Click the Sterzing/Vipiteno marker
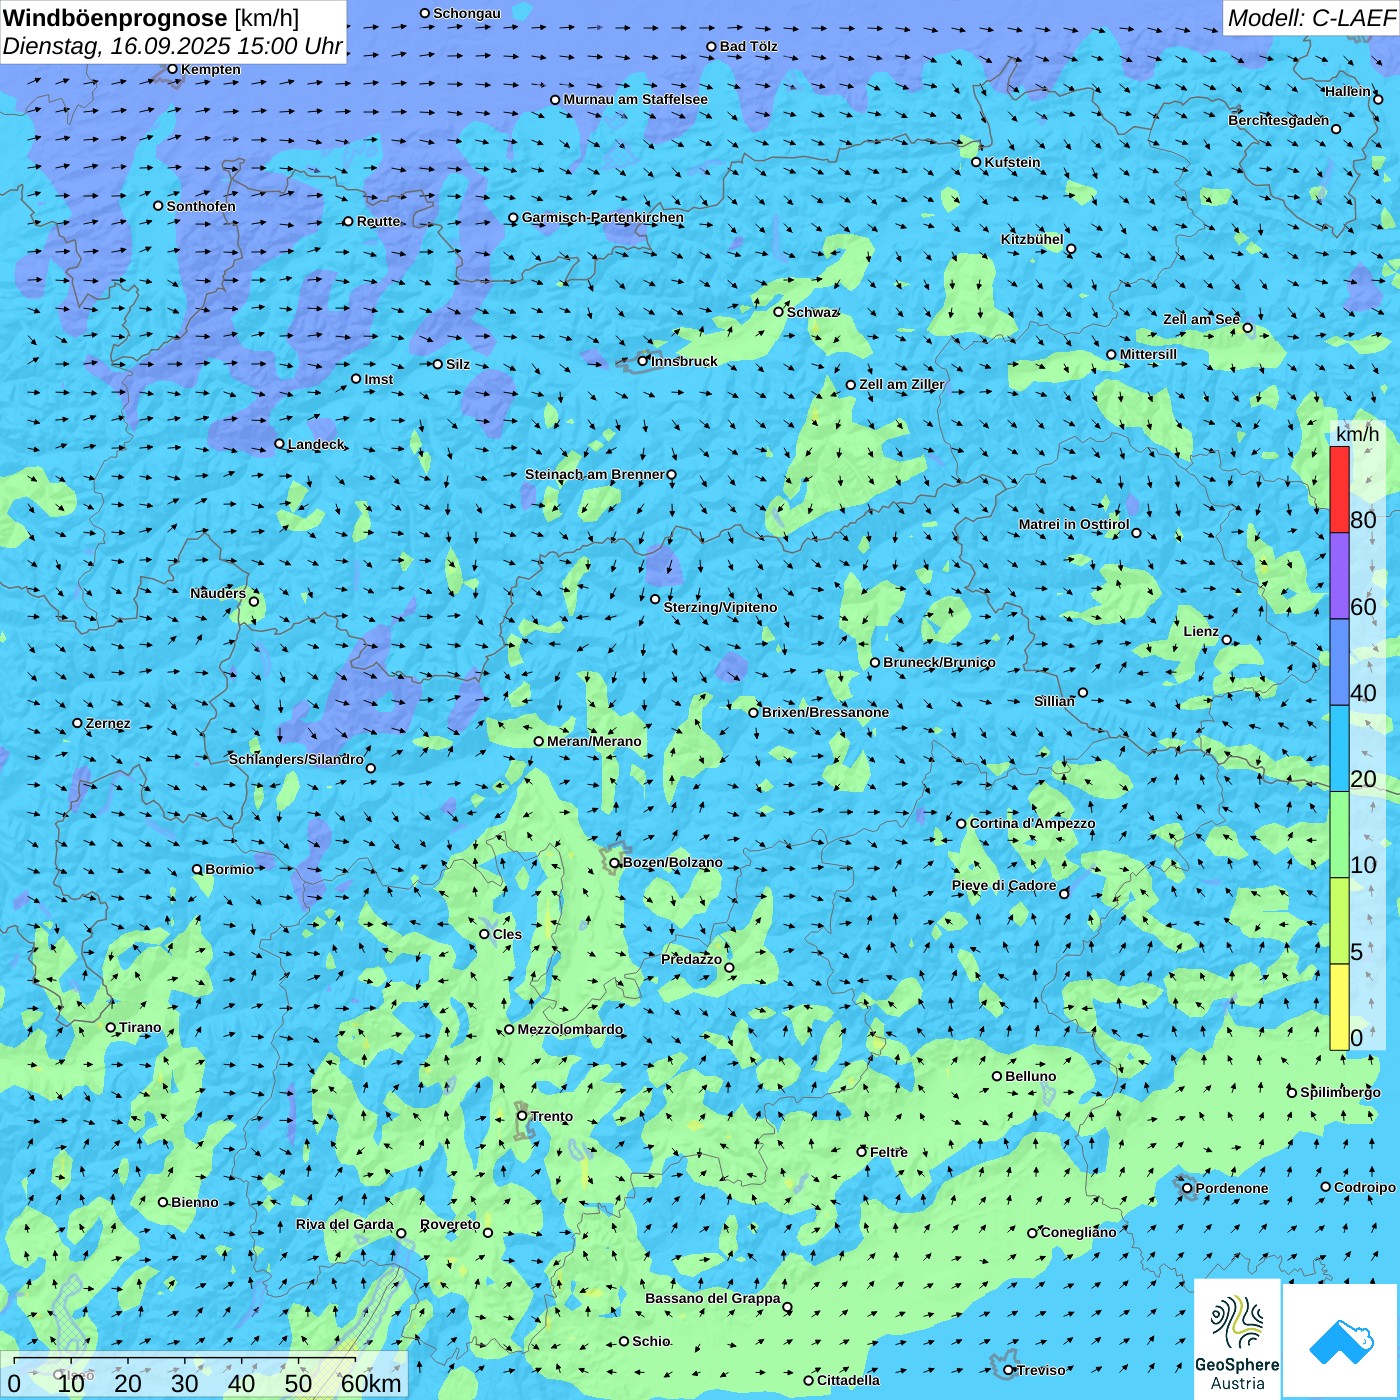 click(x=655, y=599)
